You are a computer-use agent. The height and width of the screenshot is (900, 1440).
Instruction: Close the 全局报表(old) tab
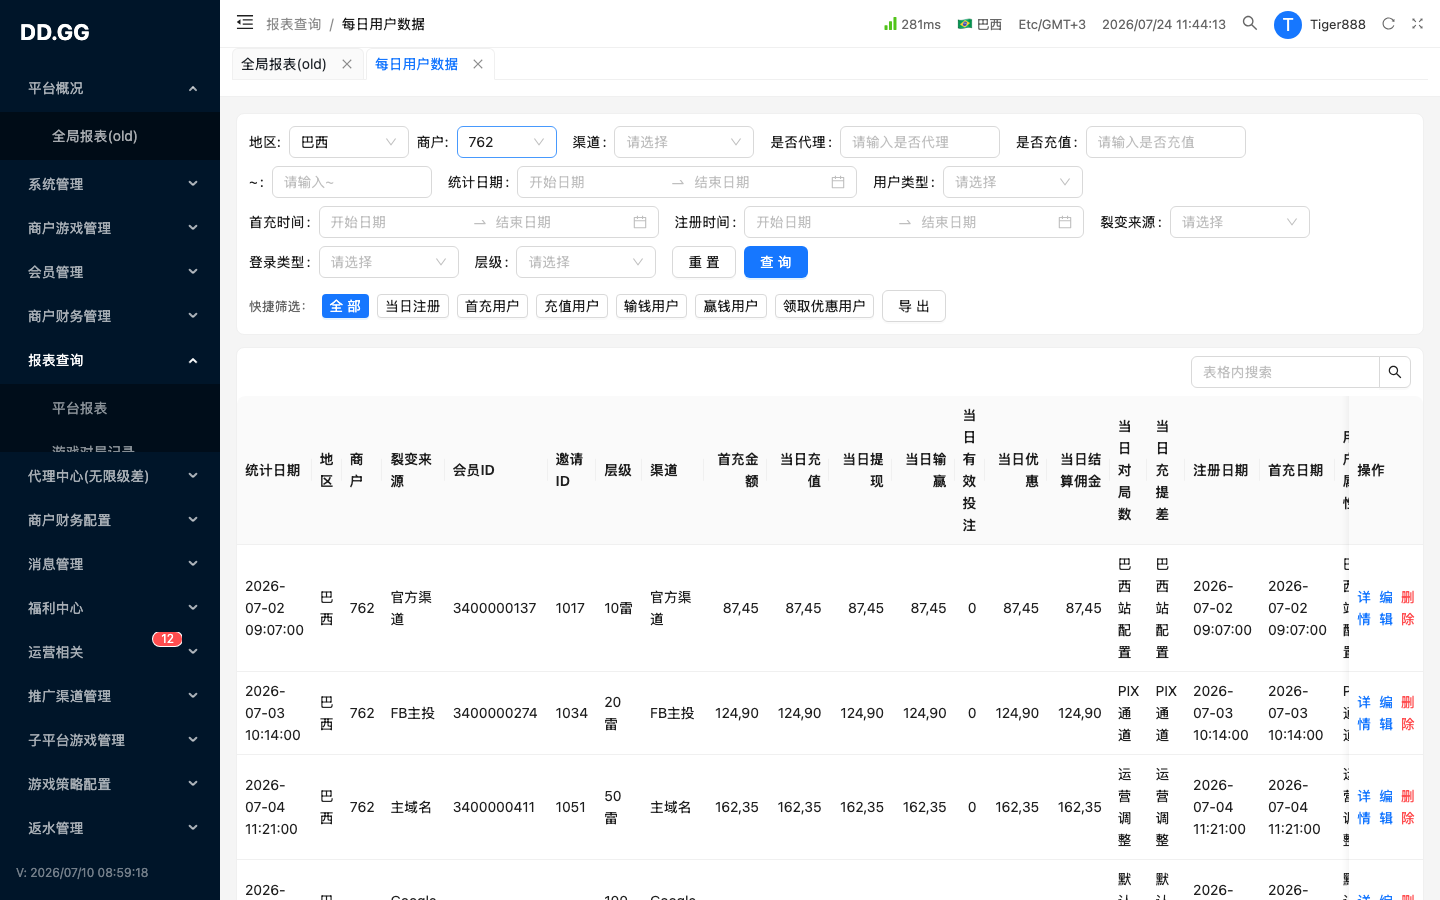(347, 64)
